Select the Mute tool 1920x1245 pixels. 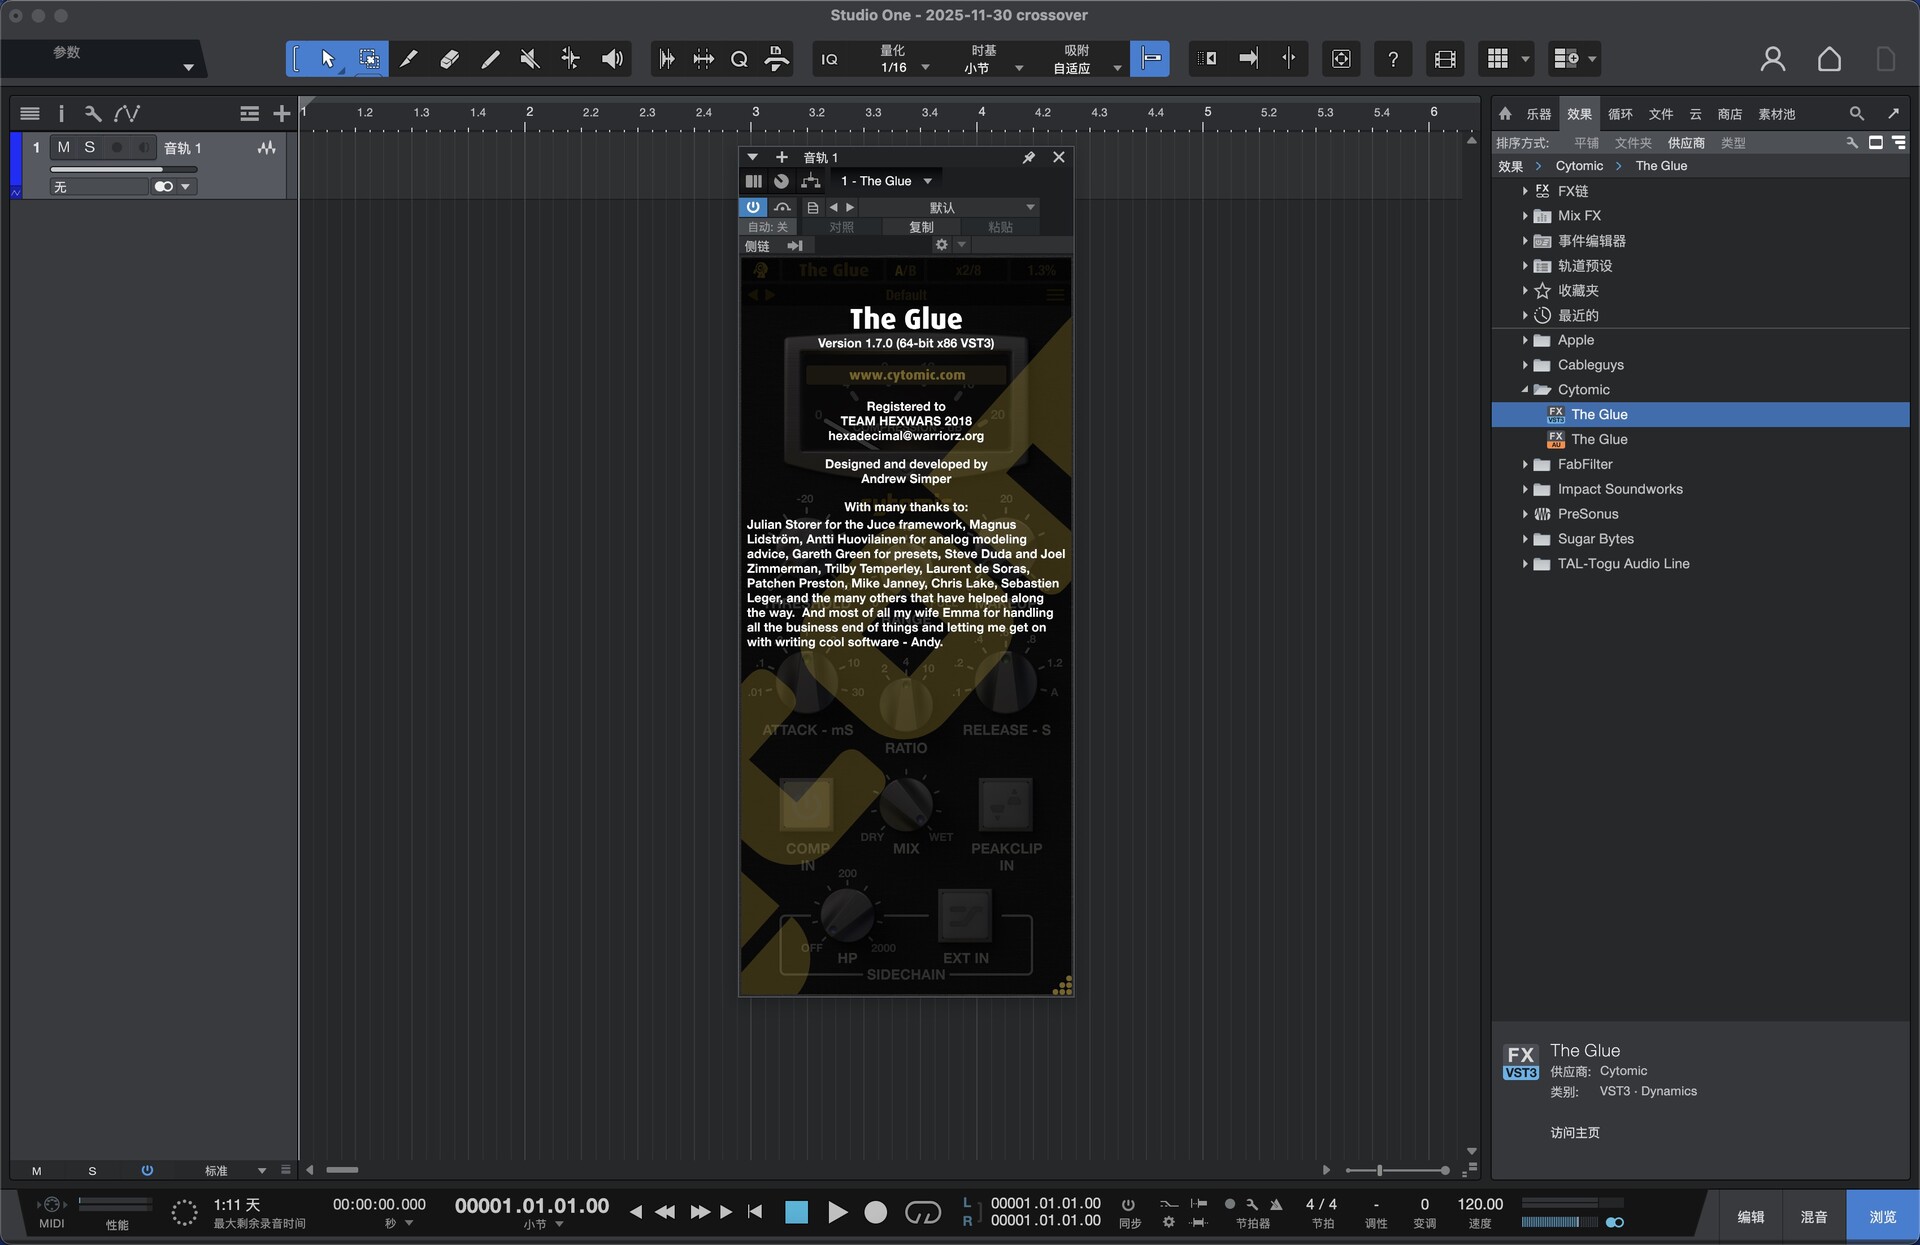click(528, 58)
